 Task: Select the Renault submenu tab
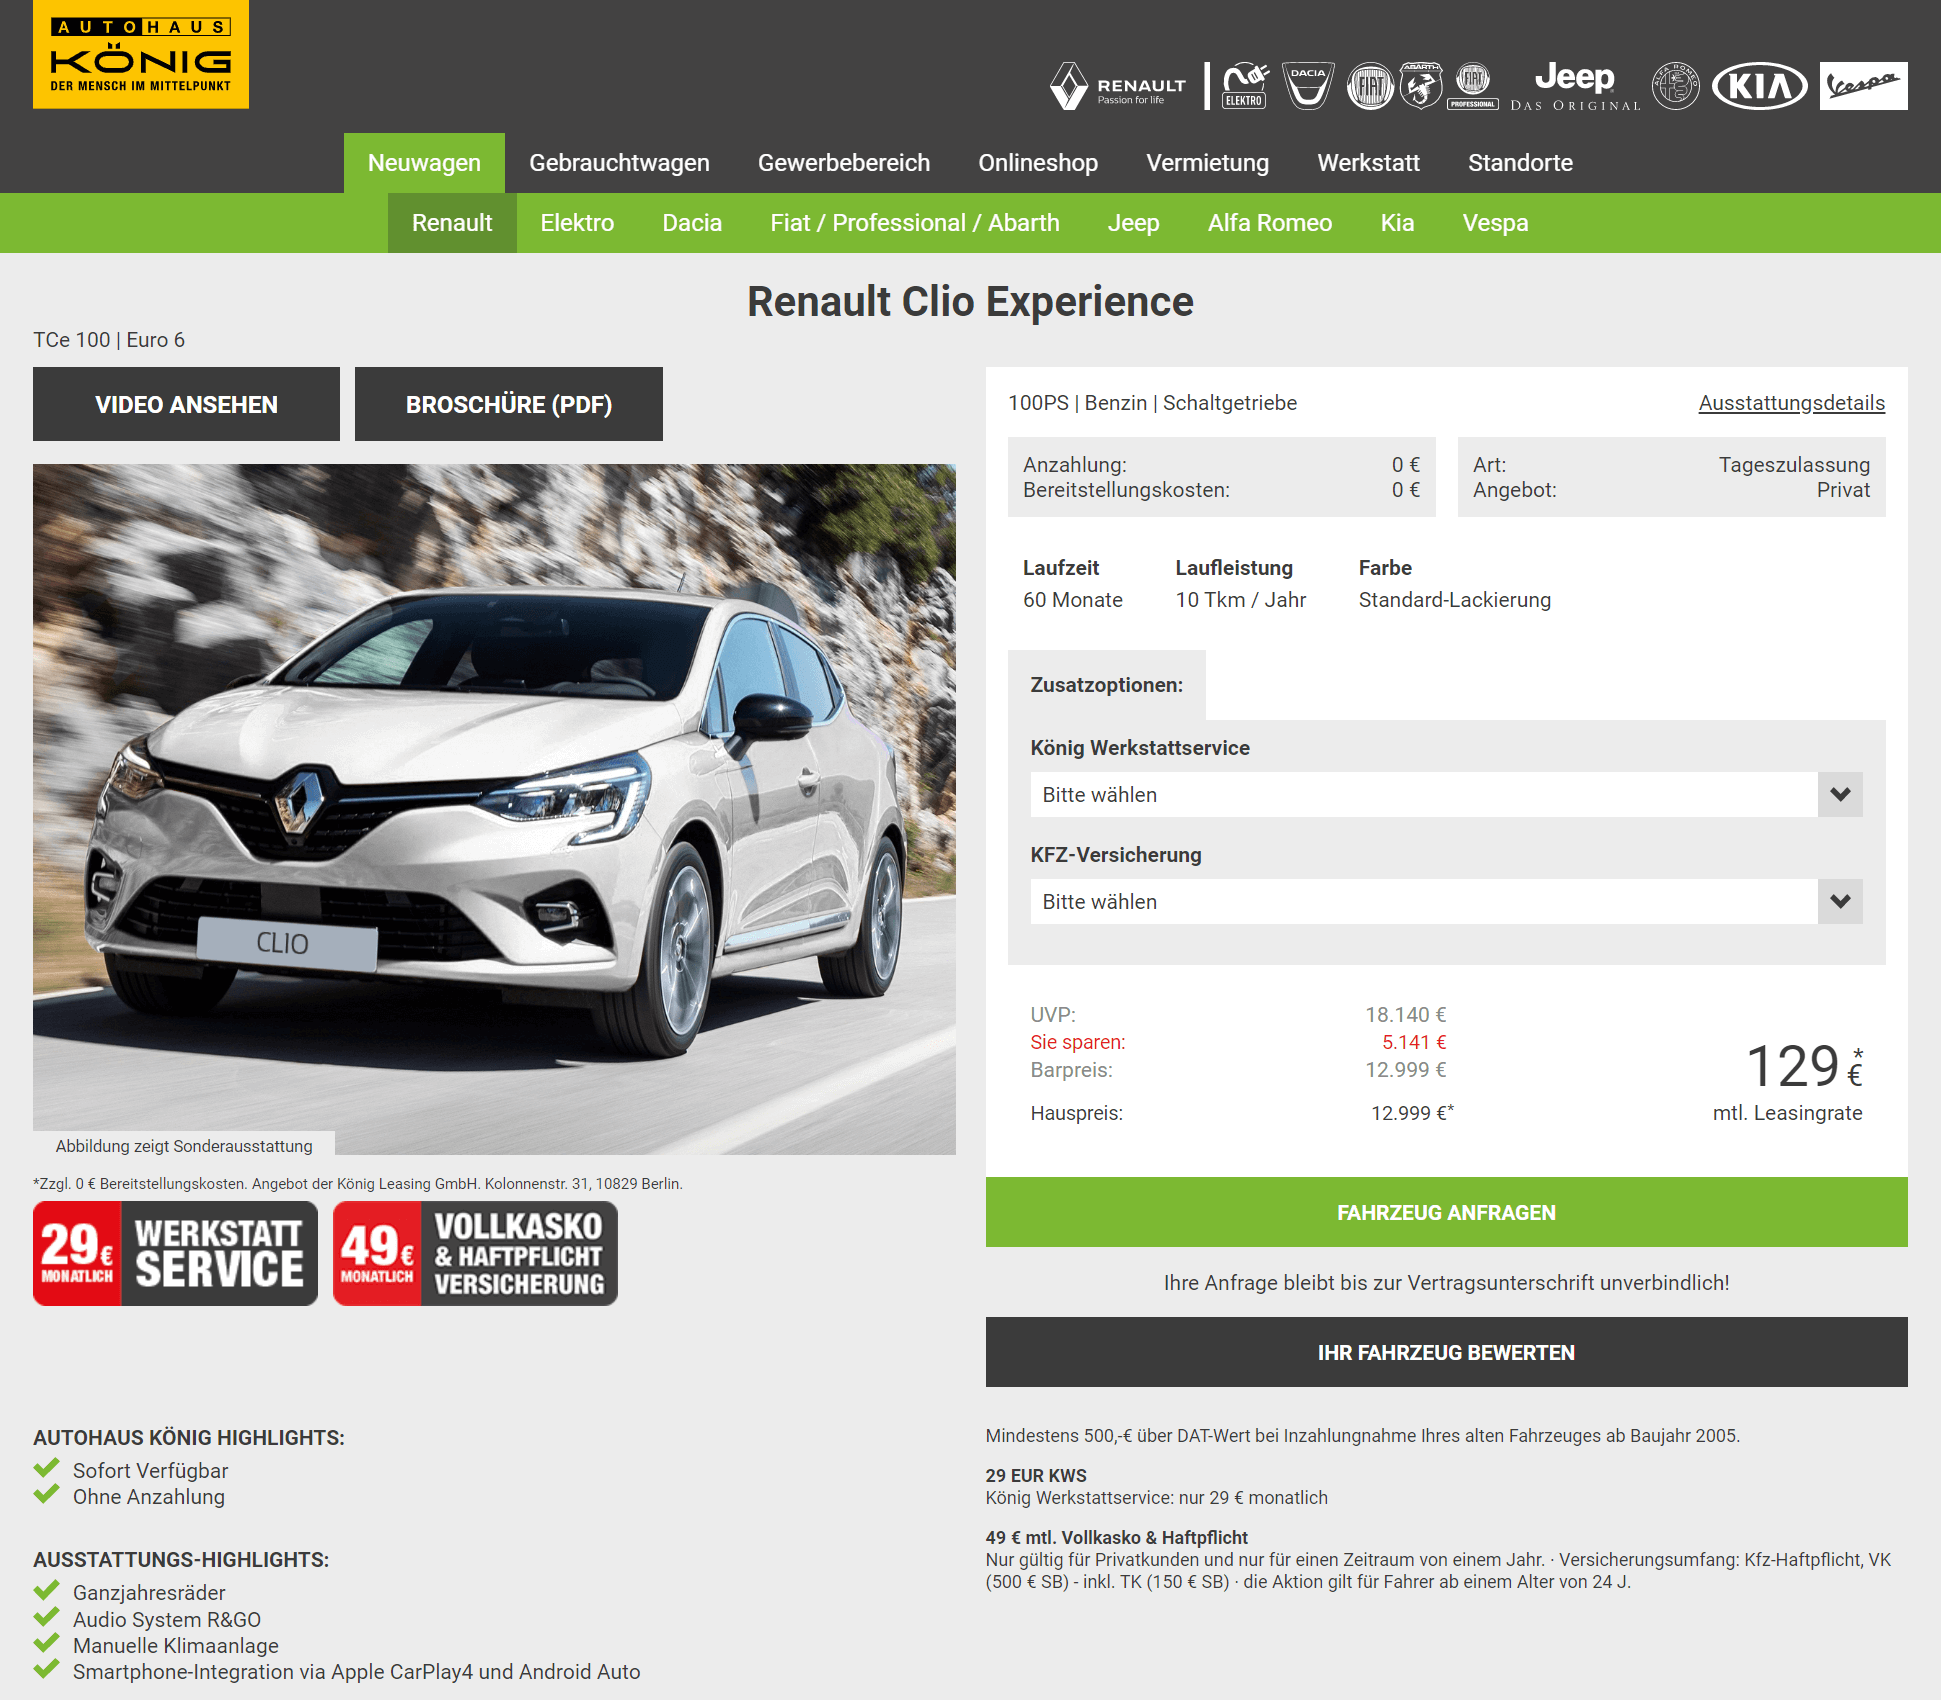tap(452, 223)
